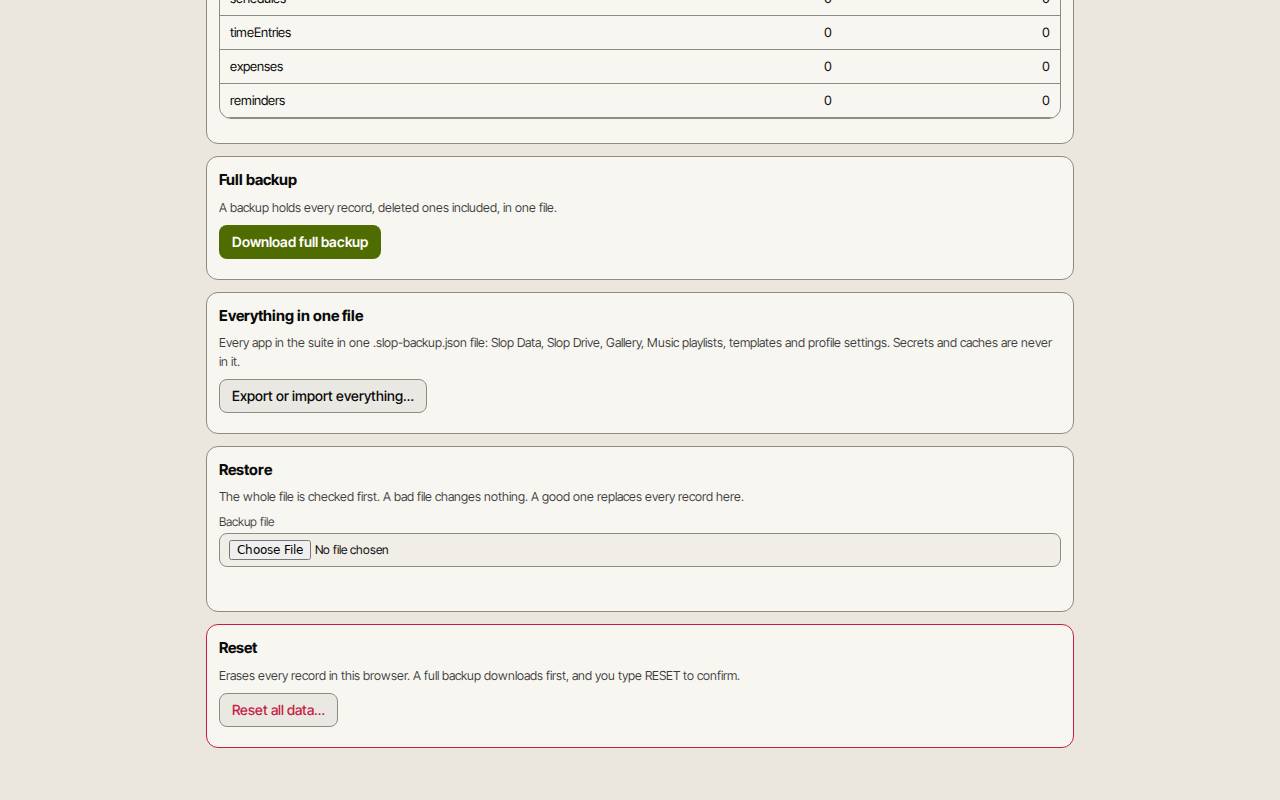The width and height of the screenshot is (1280, 800).
Task: Open Export or import everything dialog
Action: tap(323, 396)
